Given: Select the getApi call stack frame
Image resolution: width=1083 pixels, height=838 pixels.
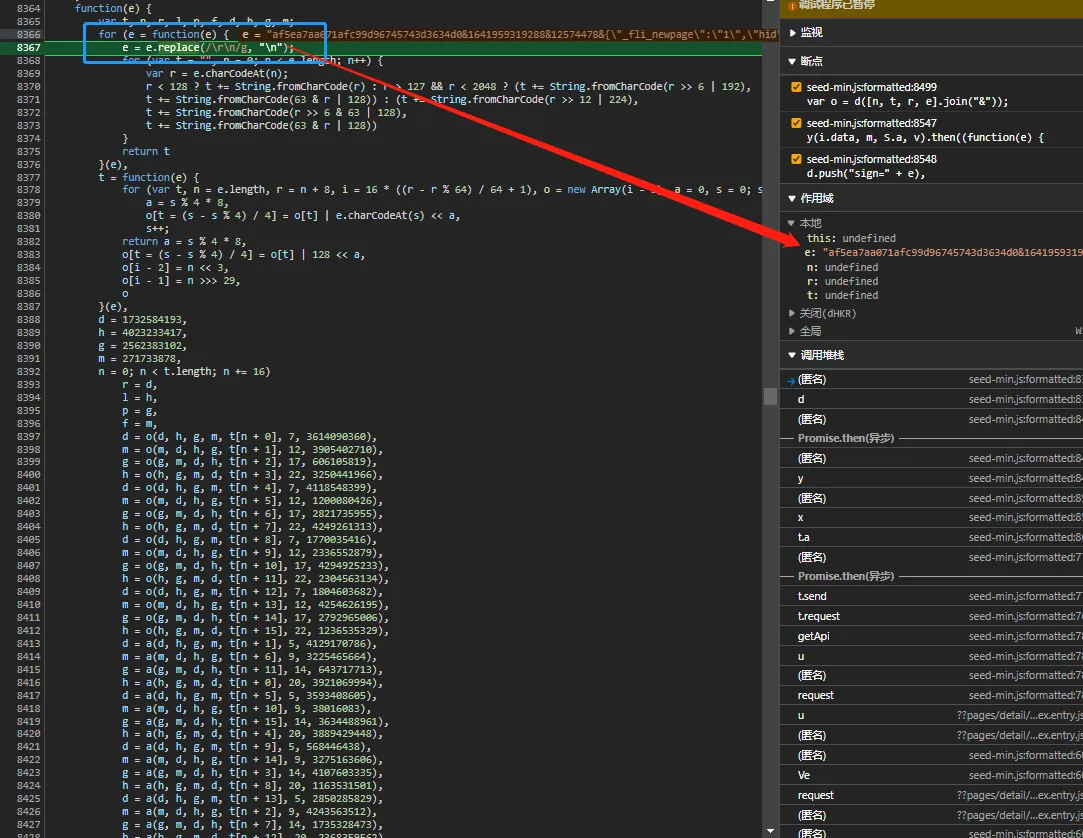Looking at the screenshot, I should (814, 636).
